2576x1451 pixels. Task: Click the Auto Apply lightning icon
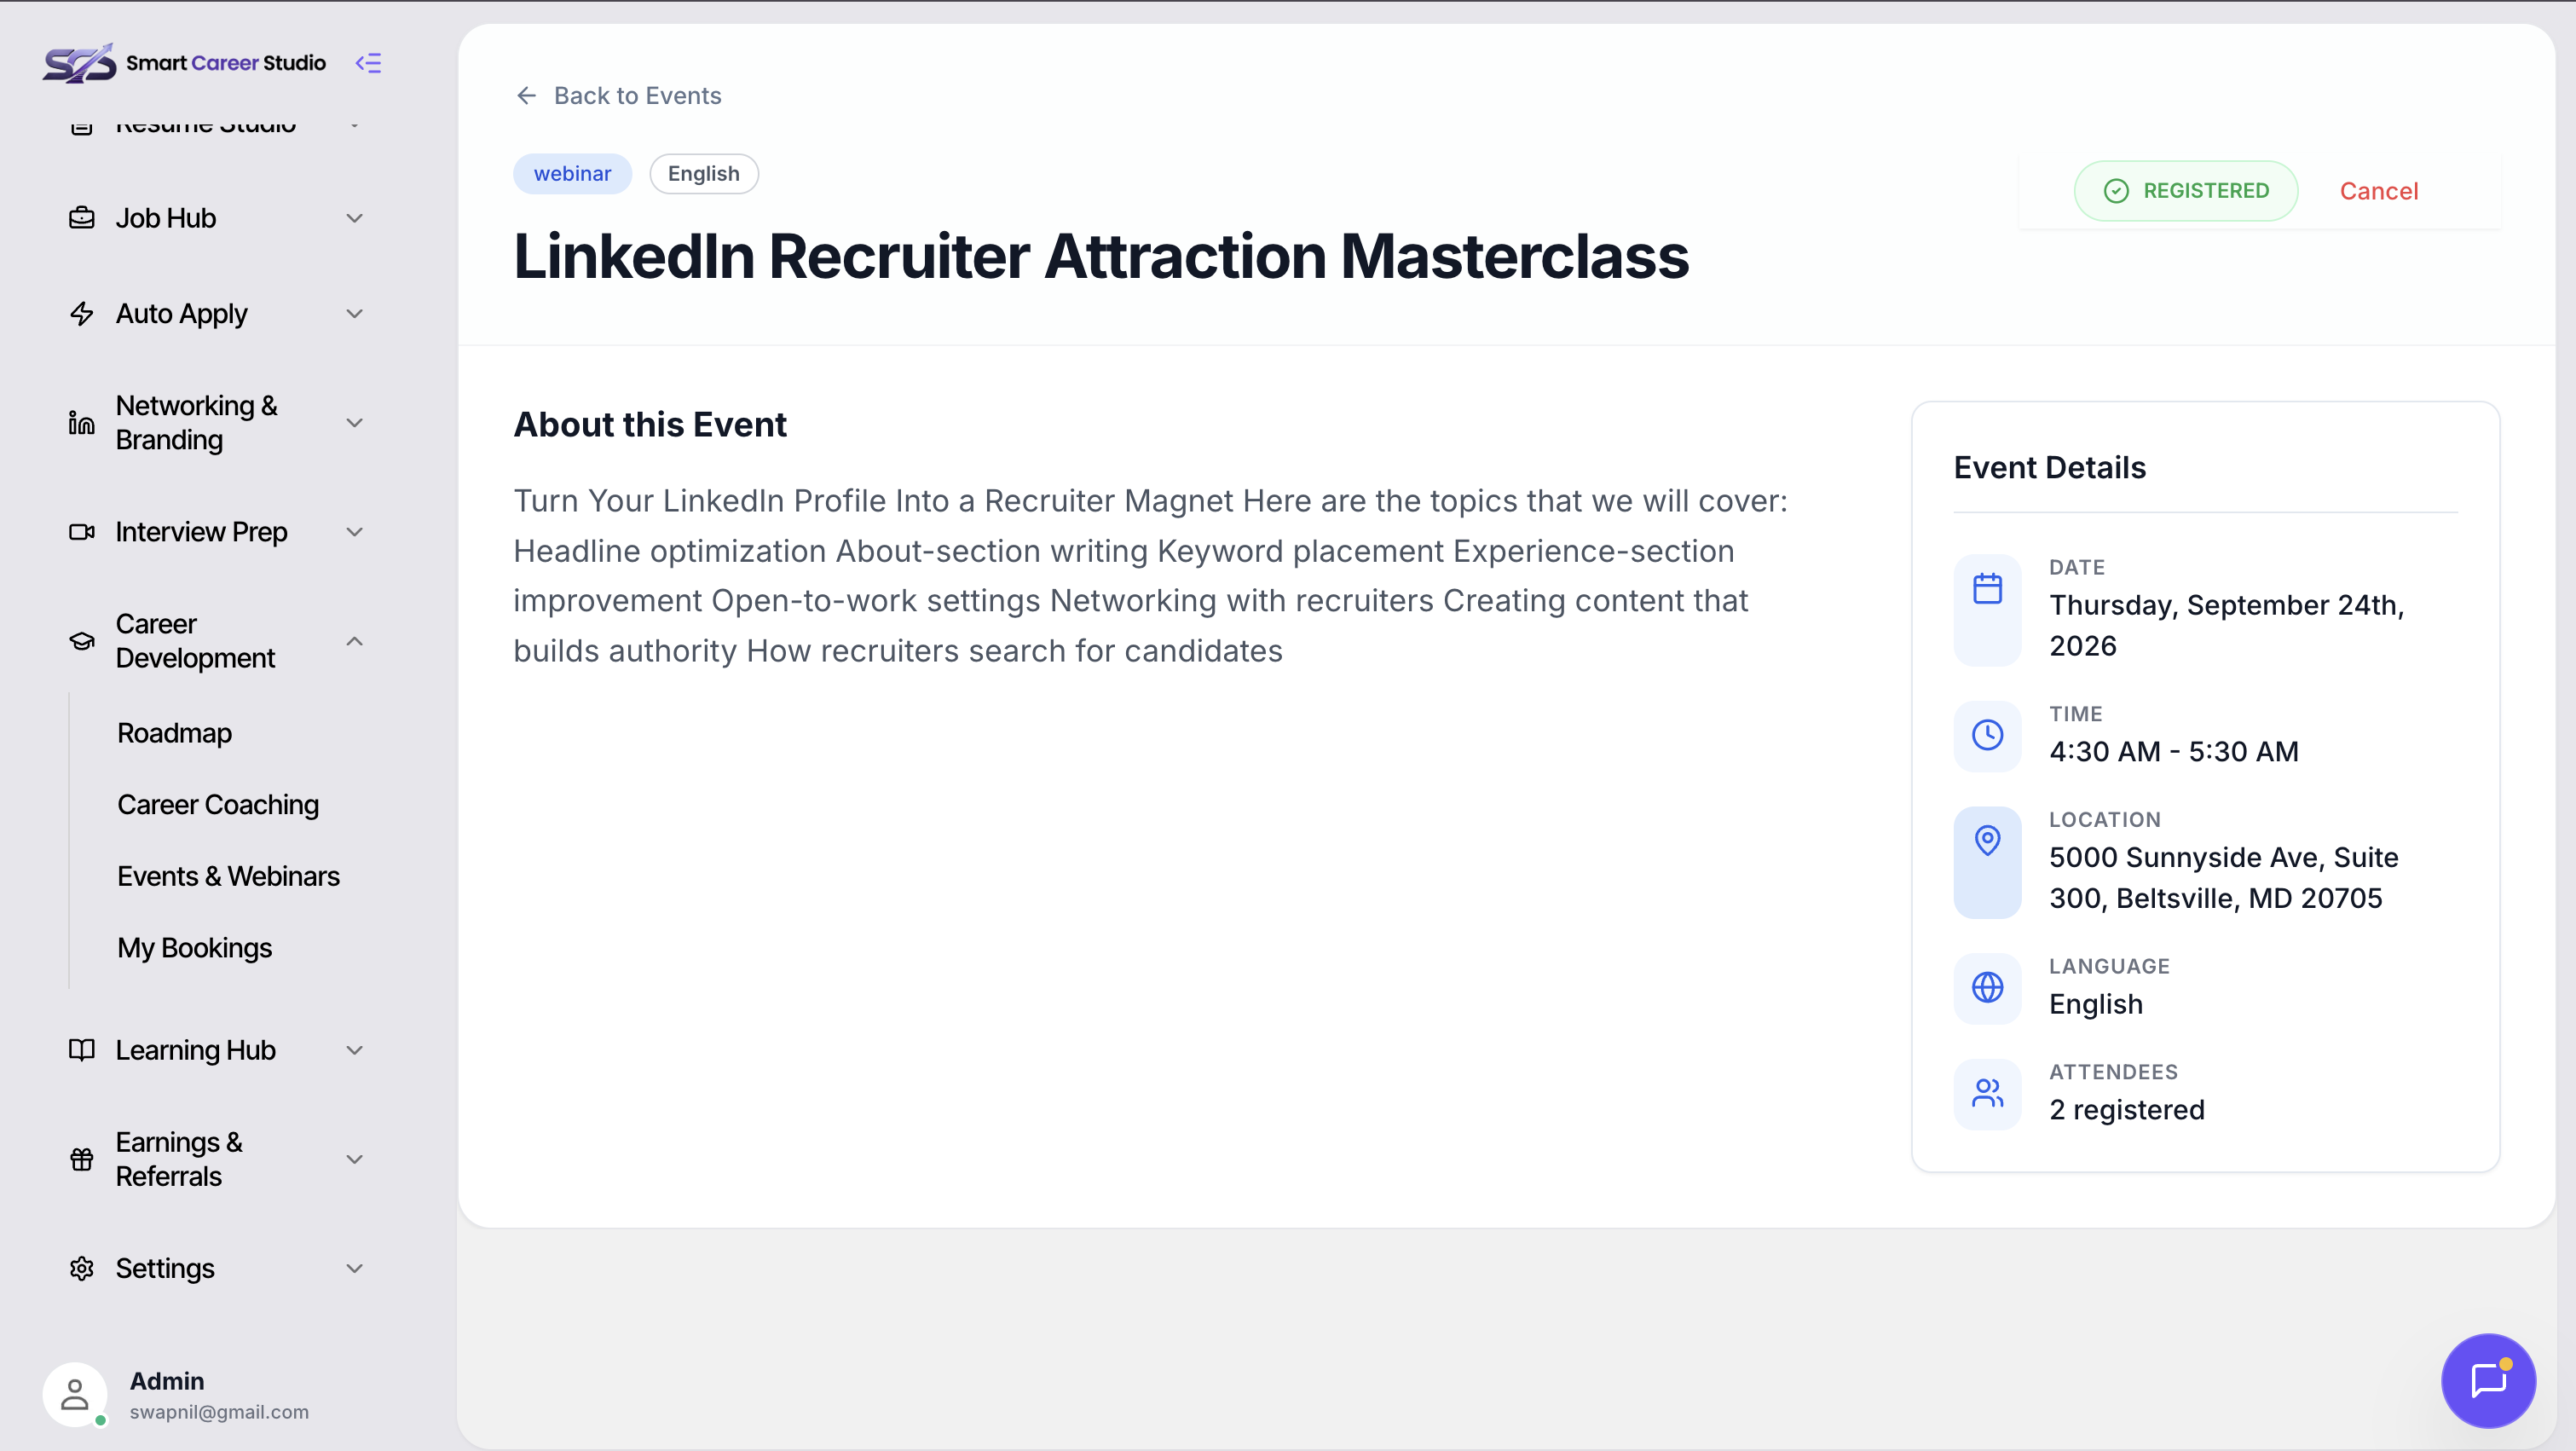point(82,314)
